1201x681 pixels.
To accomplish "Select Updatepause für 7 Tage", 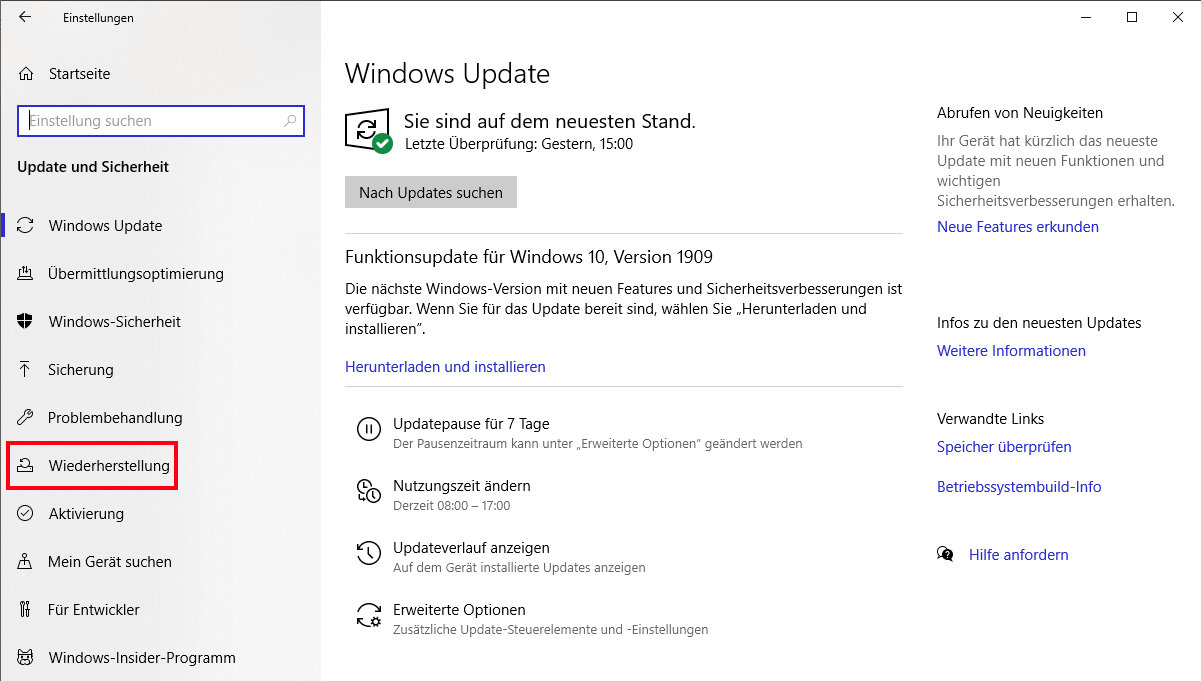I will pos(471,424).
